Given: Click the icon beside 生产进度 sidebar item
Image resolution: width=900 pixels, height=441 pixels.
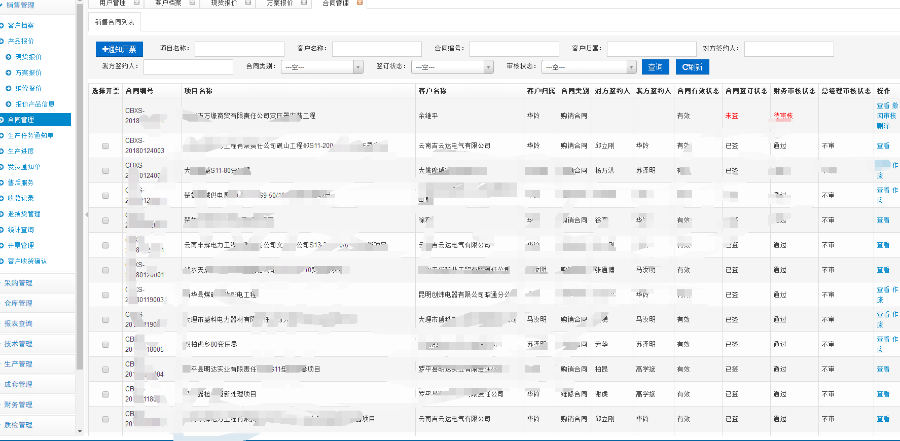Looking at the screenshot, I should pyautogui.click(x=2, y=151).
